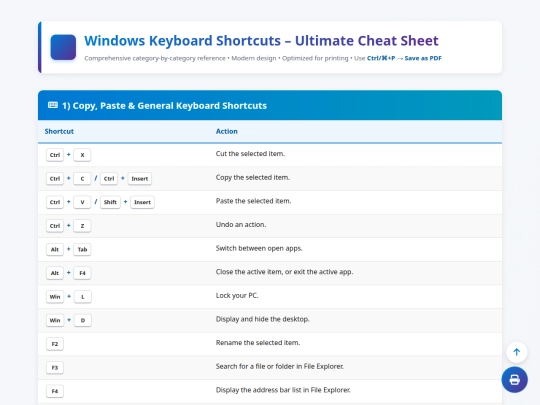Click the Shift key in the paste row
The image size is (540, 405).
tap(110, 202)
